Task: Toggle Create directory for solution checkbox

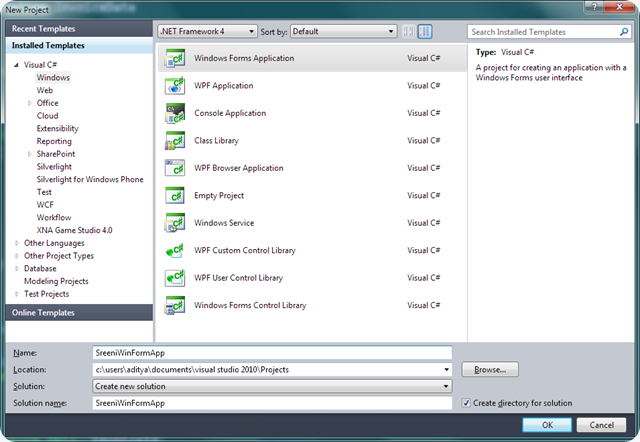Action: click(466, 403)
